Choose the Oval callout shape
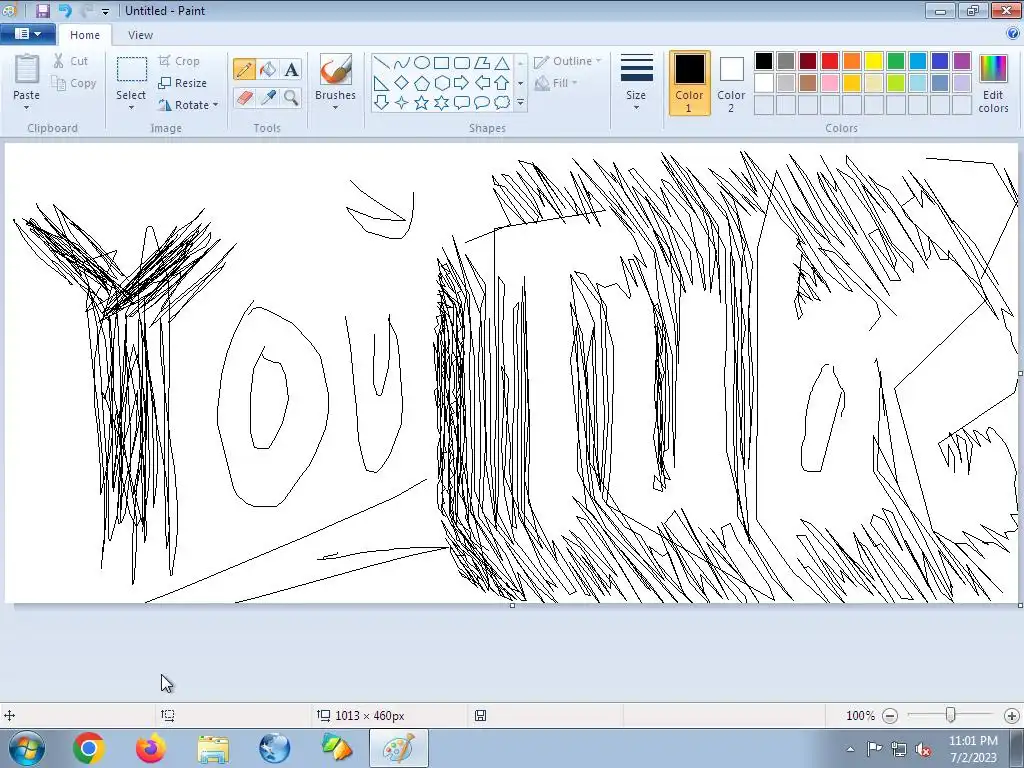The image size is (1024, 768). [x=482, y=103]
